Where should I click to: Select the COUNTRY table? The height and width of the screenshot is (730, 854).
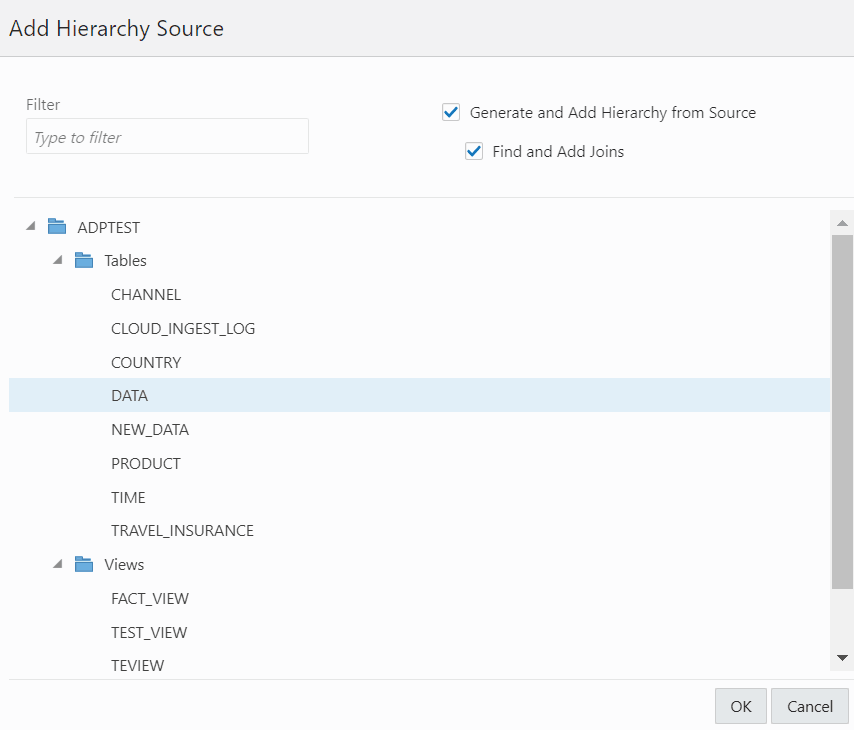coord(146,362)
